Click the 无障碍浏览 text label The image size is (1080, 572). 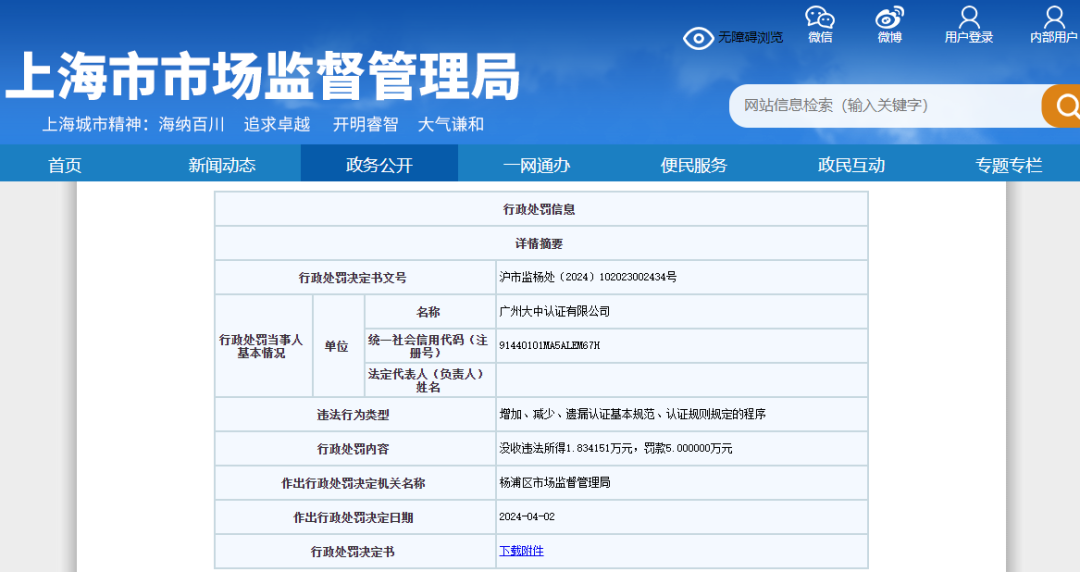pyautogui.click(x=750, y=38)
